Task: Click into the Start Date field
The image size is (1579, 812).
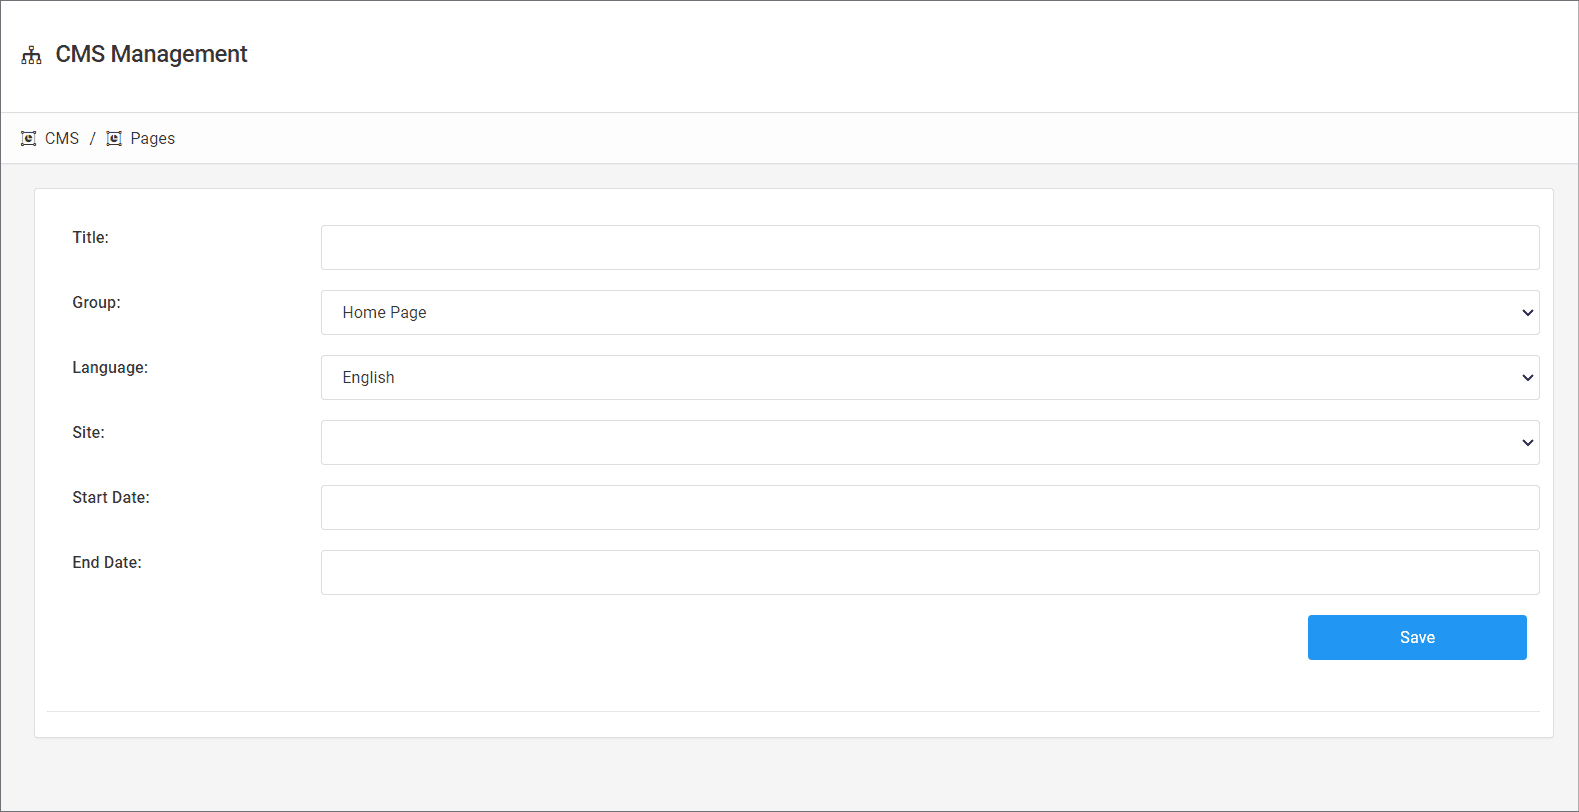Action: click(929, 507)
